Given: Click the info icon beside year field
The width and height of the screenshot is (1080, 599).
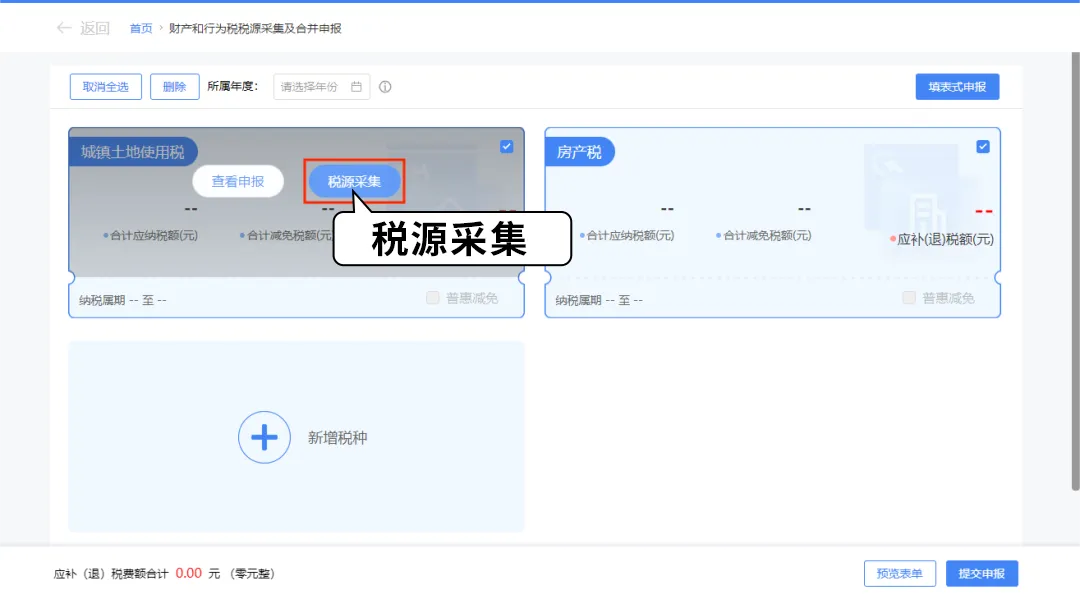Looking at the screenshot, I should point(385,87).
